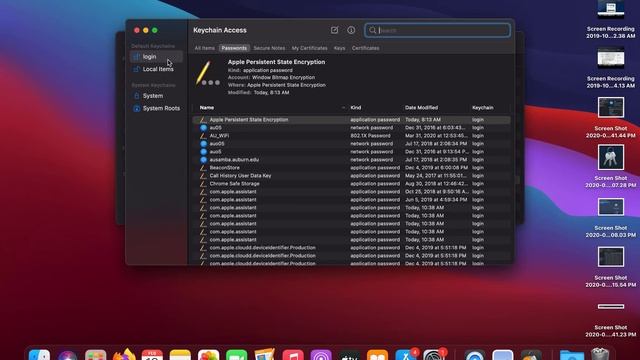Select the ausamba.auburn.edu network password row
The width and height of the screenshot is (640, 360).
tap(351, 160)
